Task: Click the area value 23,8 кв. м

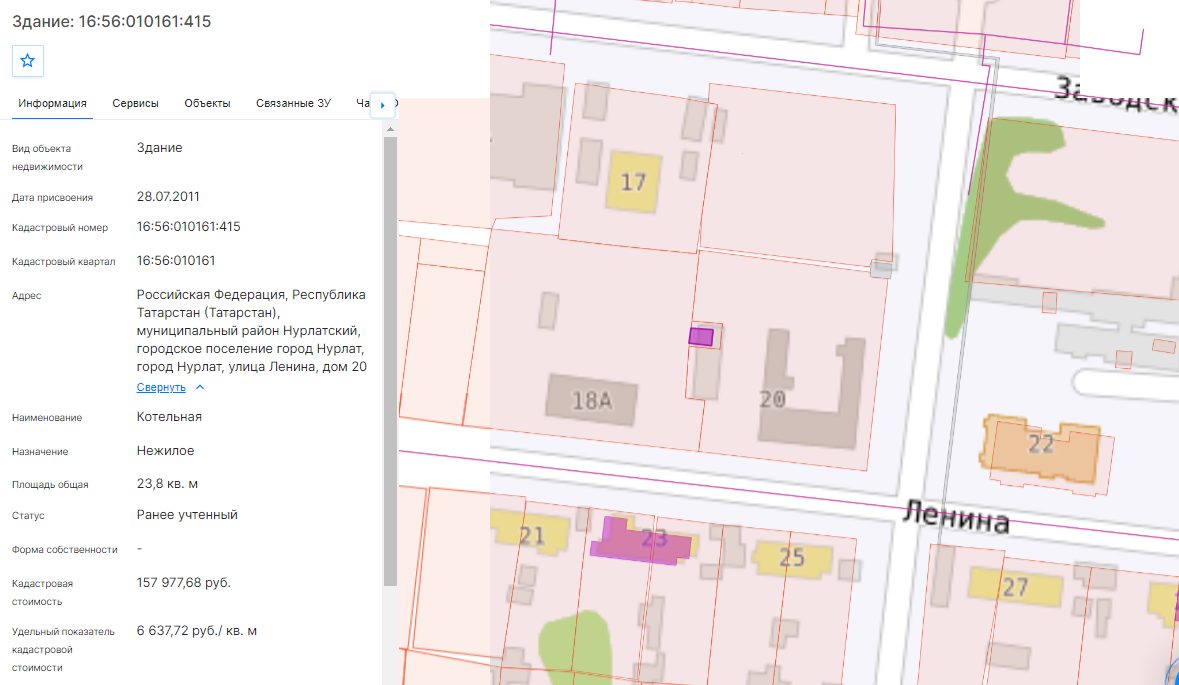Action: coord(168,483)
